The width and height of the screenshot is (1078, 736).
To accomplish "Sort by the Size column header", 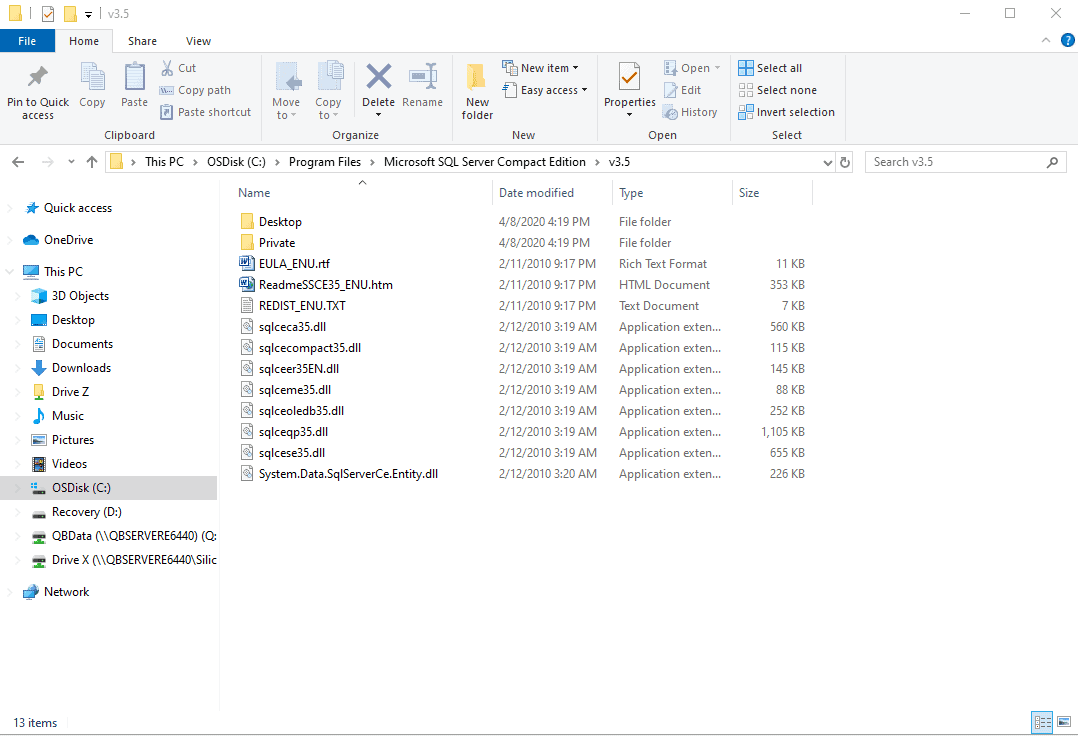I will pos(772,193).
